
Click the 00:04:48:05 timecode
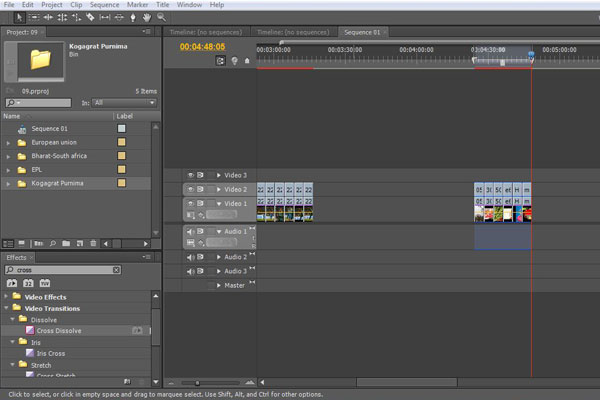(x=202, y=46)
